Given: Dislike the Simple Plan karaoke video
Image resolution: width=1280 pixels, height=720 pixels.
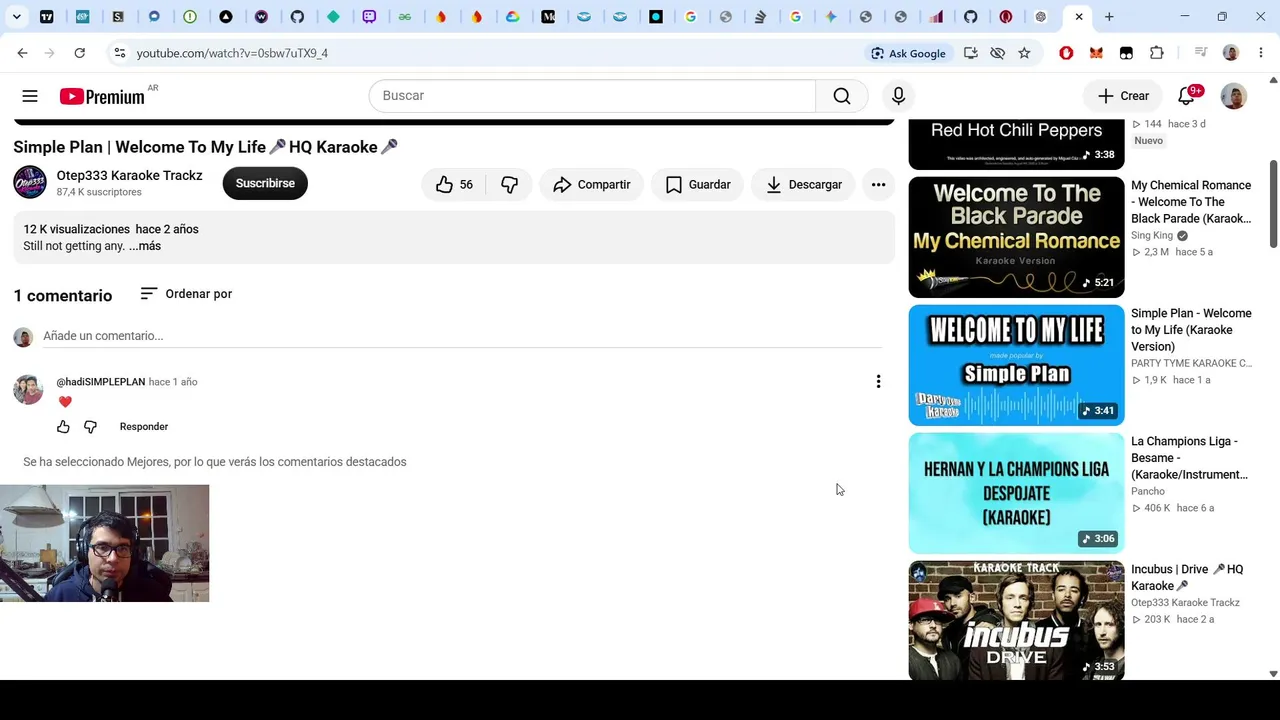Looking at the screenshot, I should (x=509, y=184).
